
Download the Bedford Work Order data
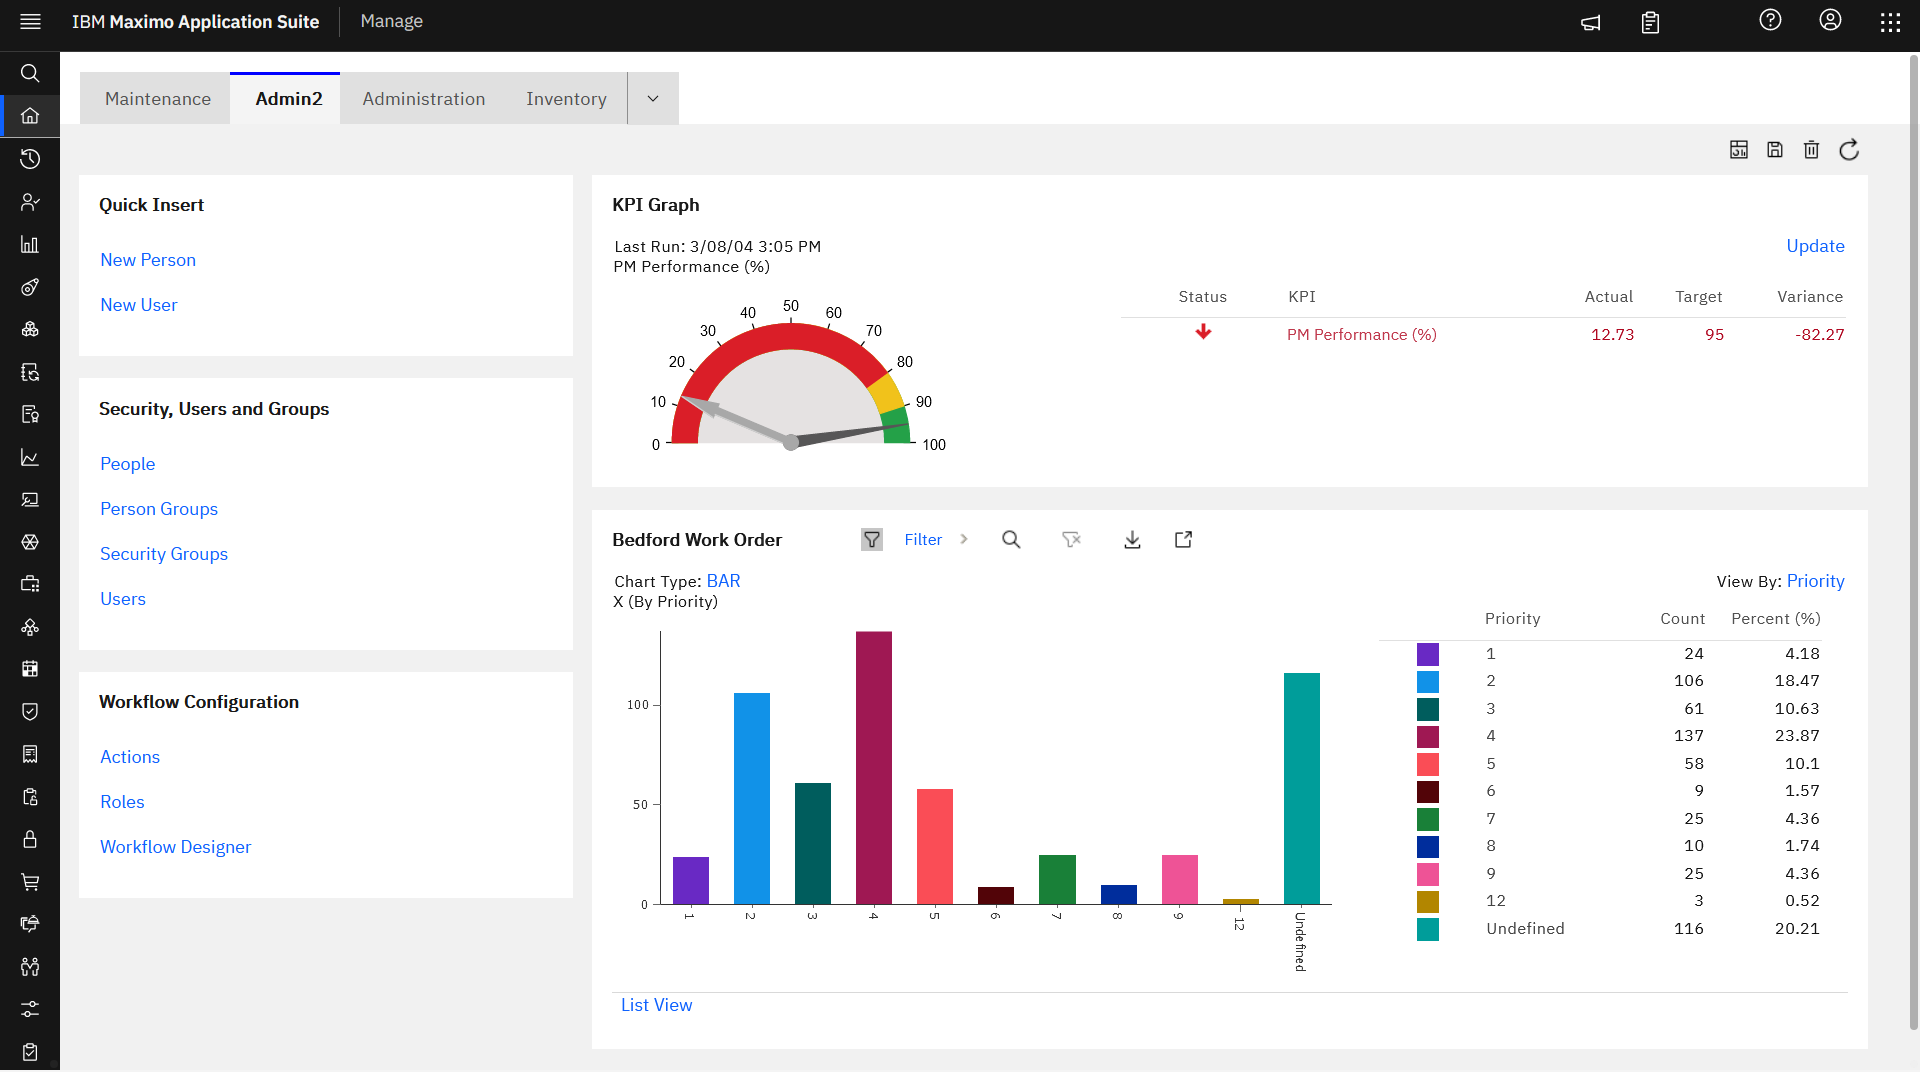(1131, 539)
